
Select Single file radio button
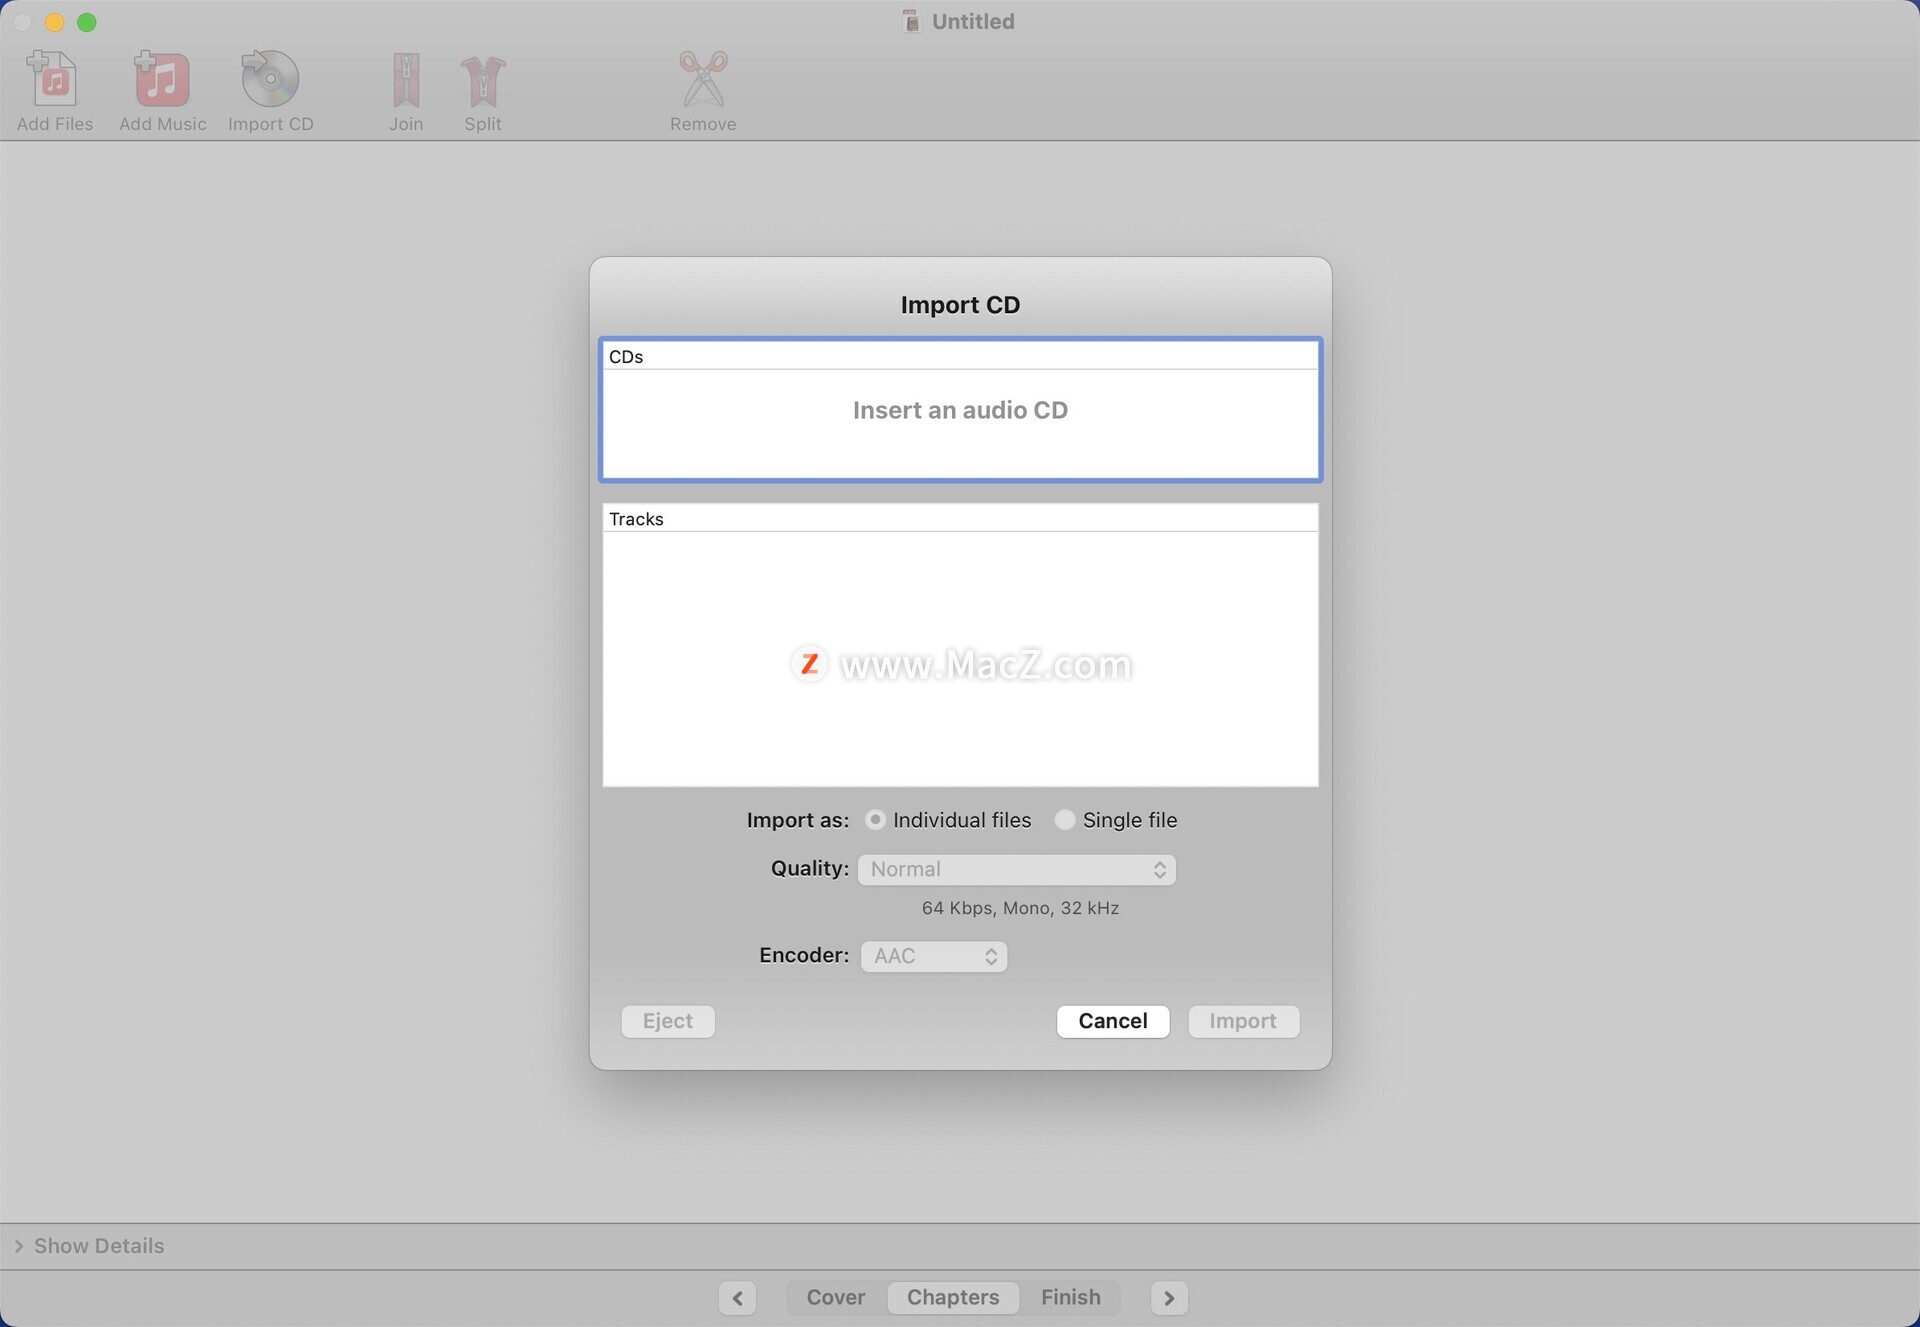tap(1065, 820)
